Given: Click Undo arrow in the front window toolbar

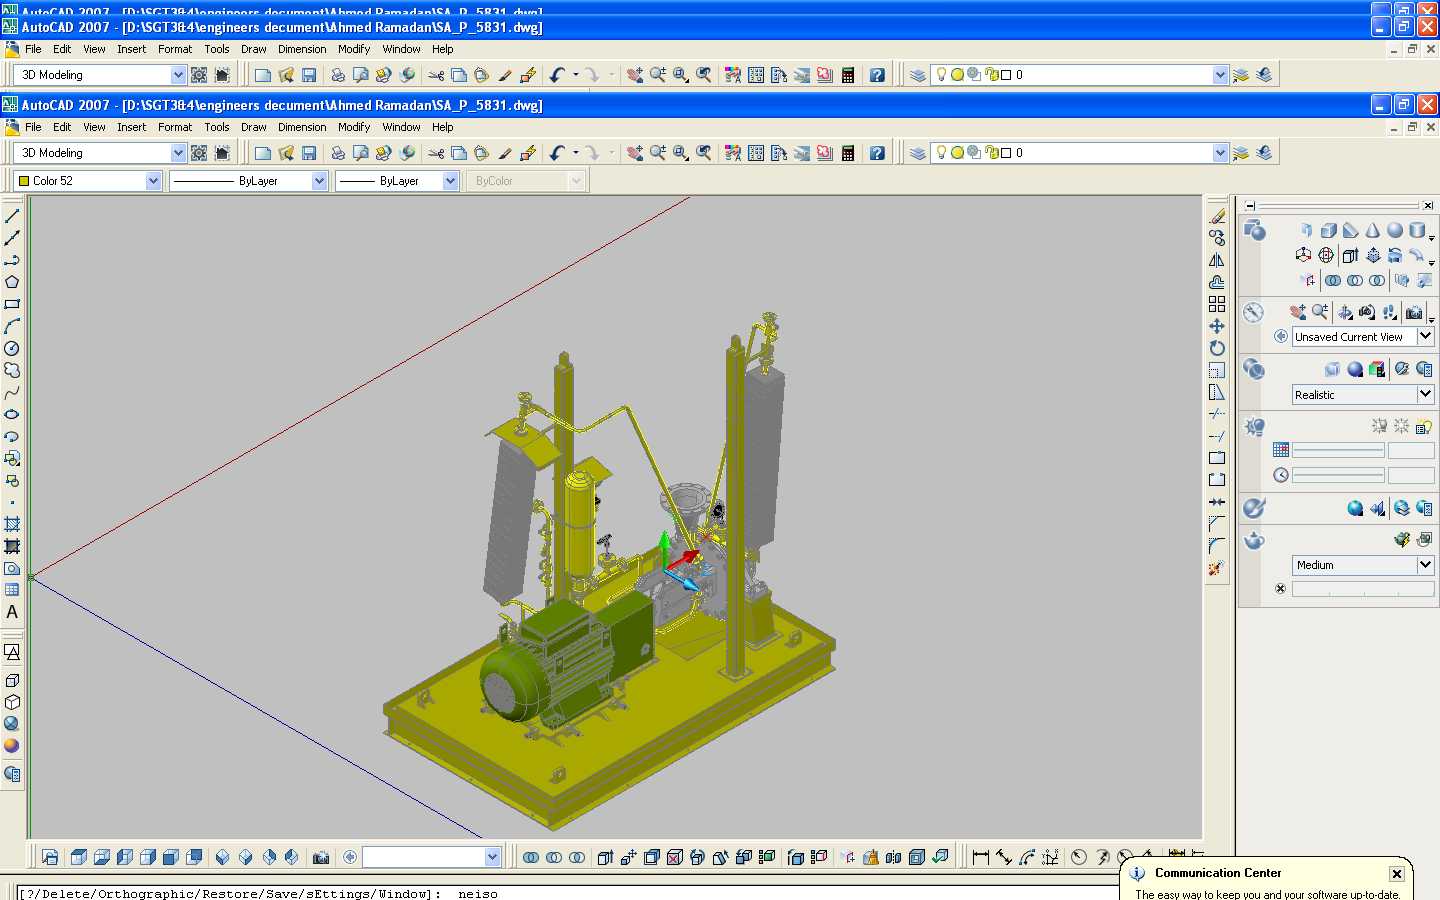Looking at the screenshot, I should pyautogui.click(x=557, y=153).
